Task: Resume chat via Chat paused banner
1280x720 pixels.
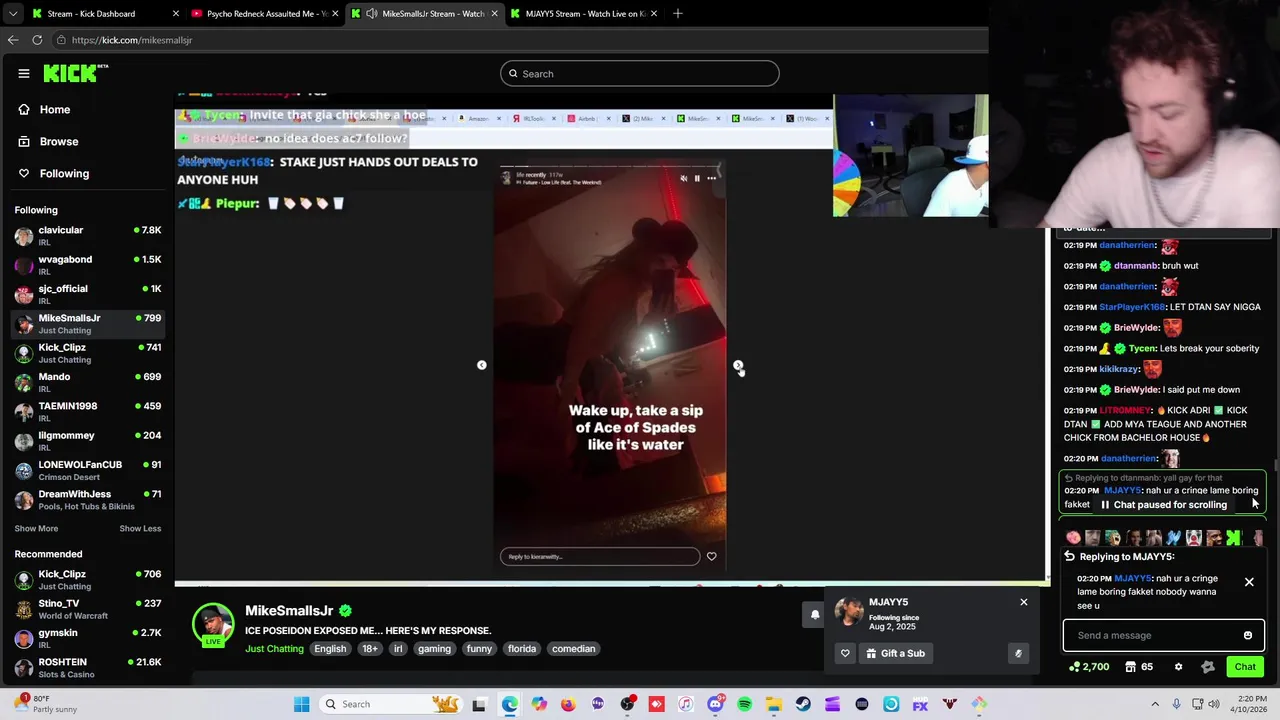Action: 1163,505
